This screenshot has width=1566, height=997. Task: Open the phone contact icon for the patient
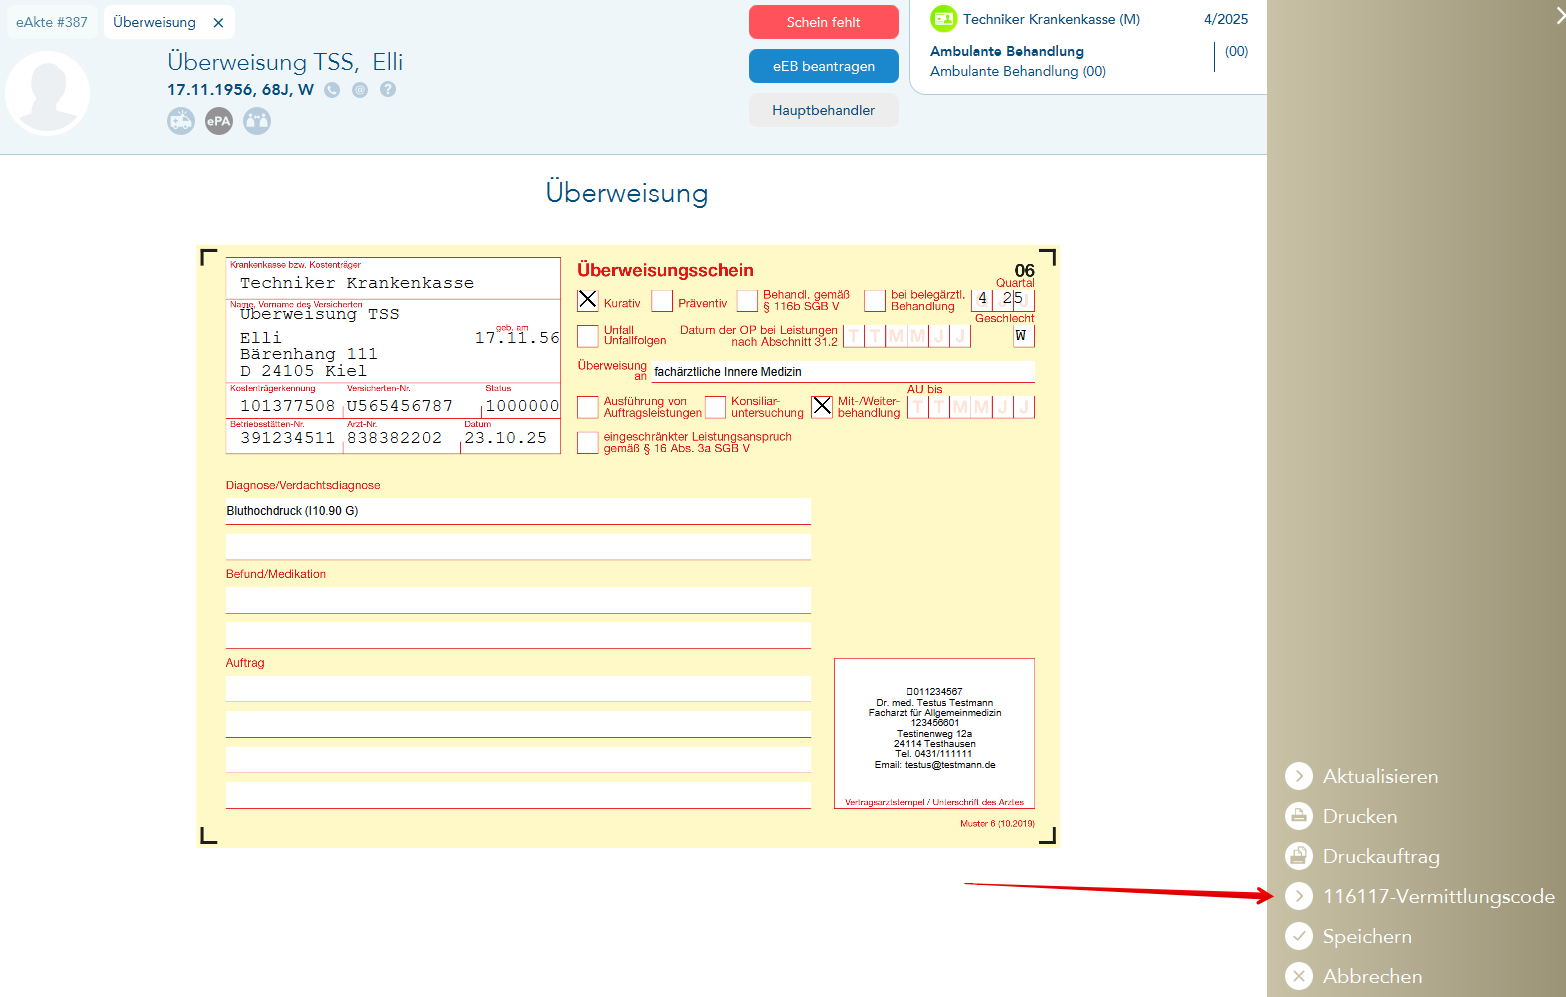click(331, 90)
